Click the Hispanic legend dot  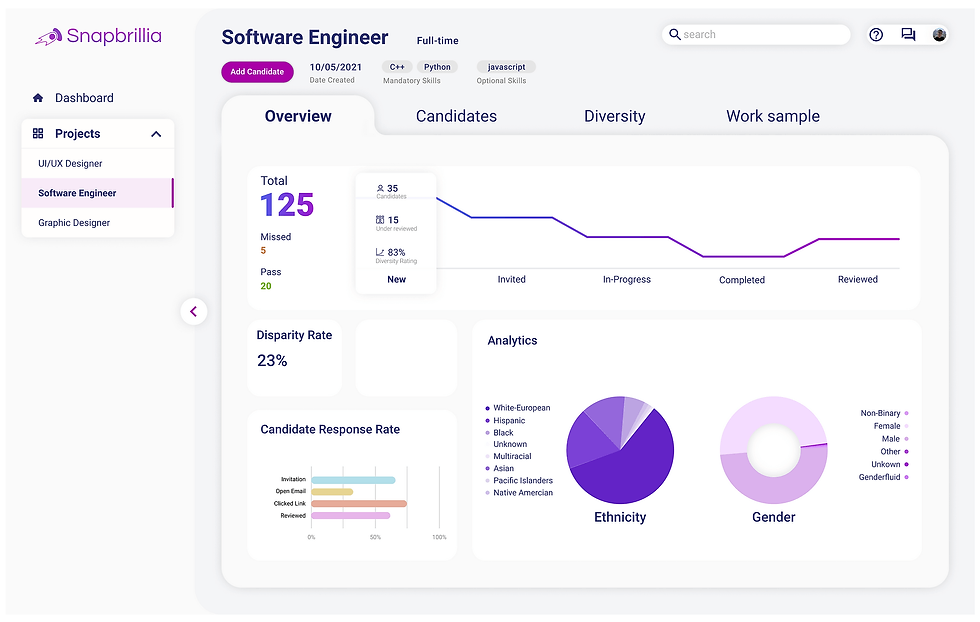pos(488,421)
